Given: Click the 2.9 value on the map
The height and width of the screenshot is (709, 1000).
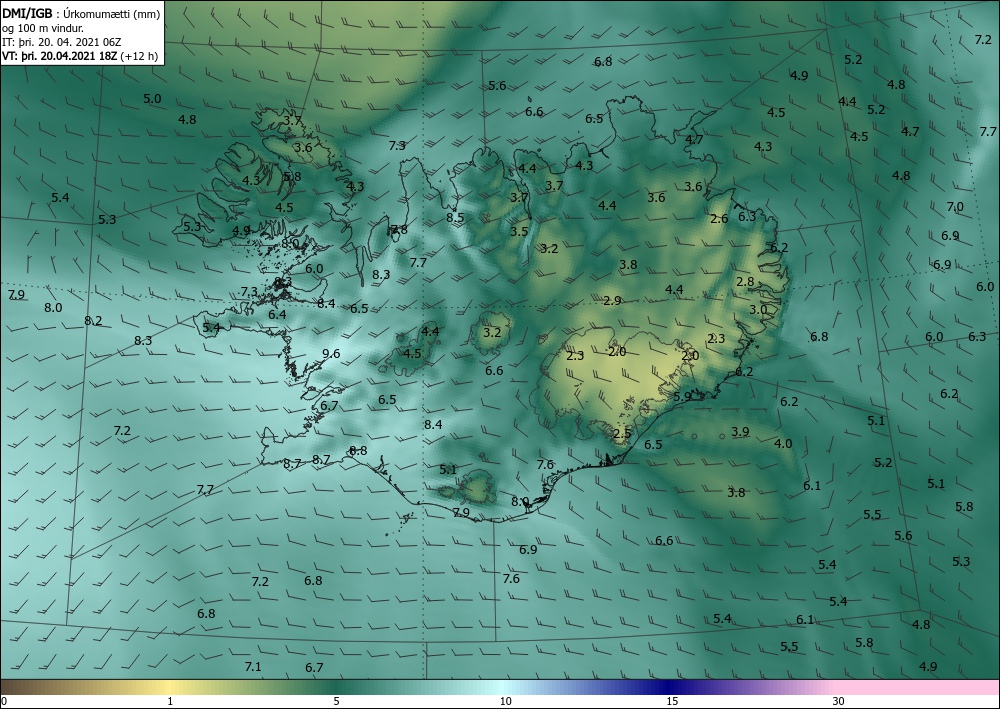Looking at the screenshot, I should point(612,300).
